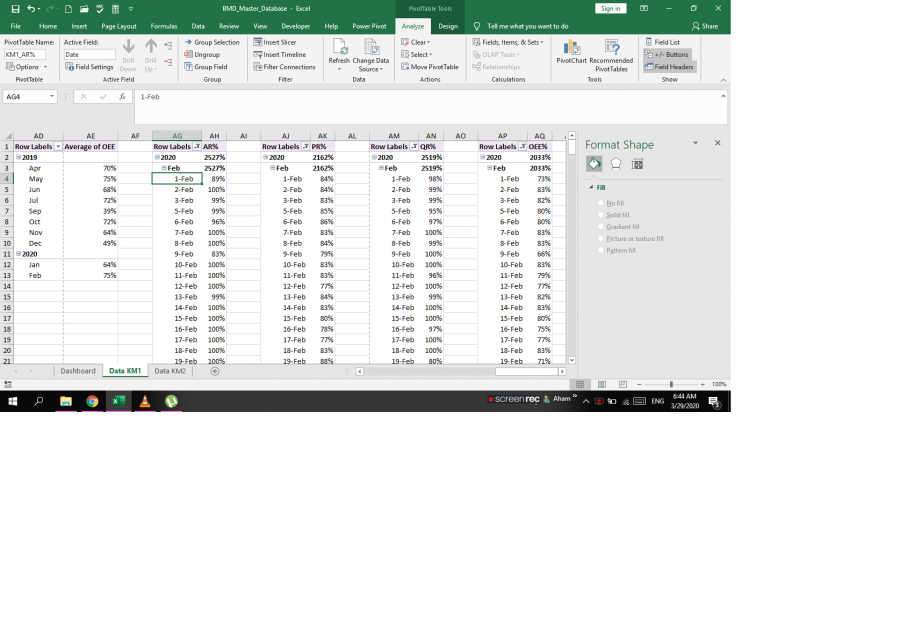The height and width of the screenshot is (618, 900).
Task: Toggle the +/- Buttons display
Action: tap(667, 55)
